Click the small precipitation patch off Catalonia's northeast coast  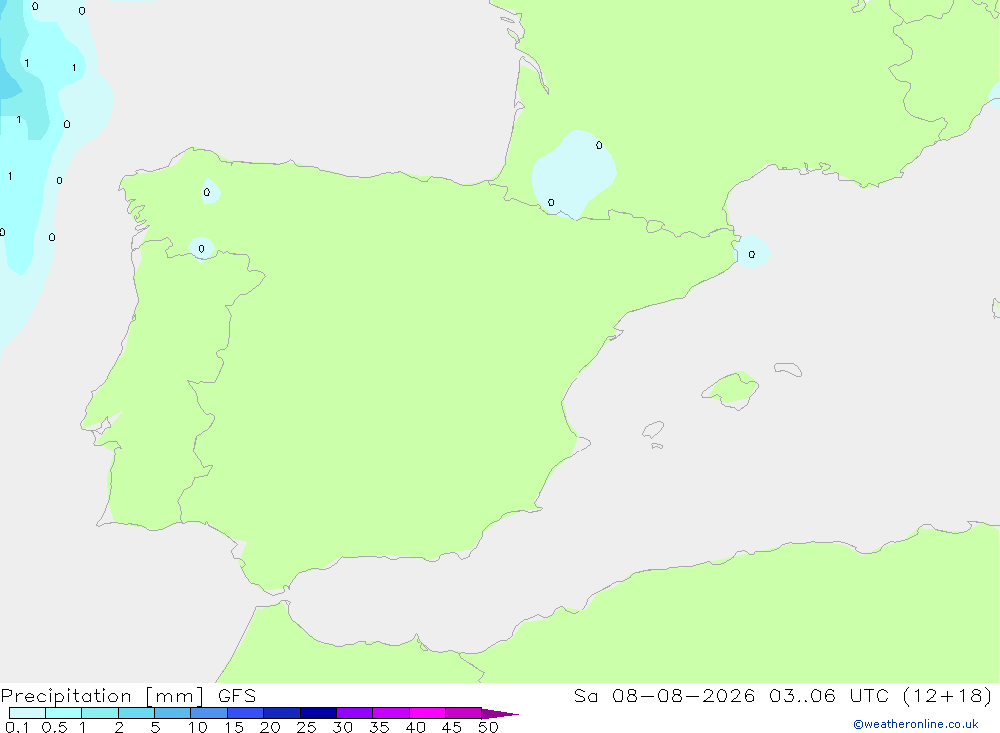[753, 251]
